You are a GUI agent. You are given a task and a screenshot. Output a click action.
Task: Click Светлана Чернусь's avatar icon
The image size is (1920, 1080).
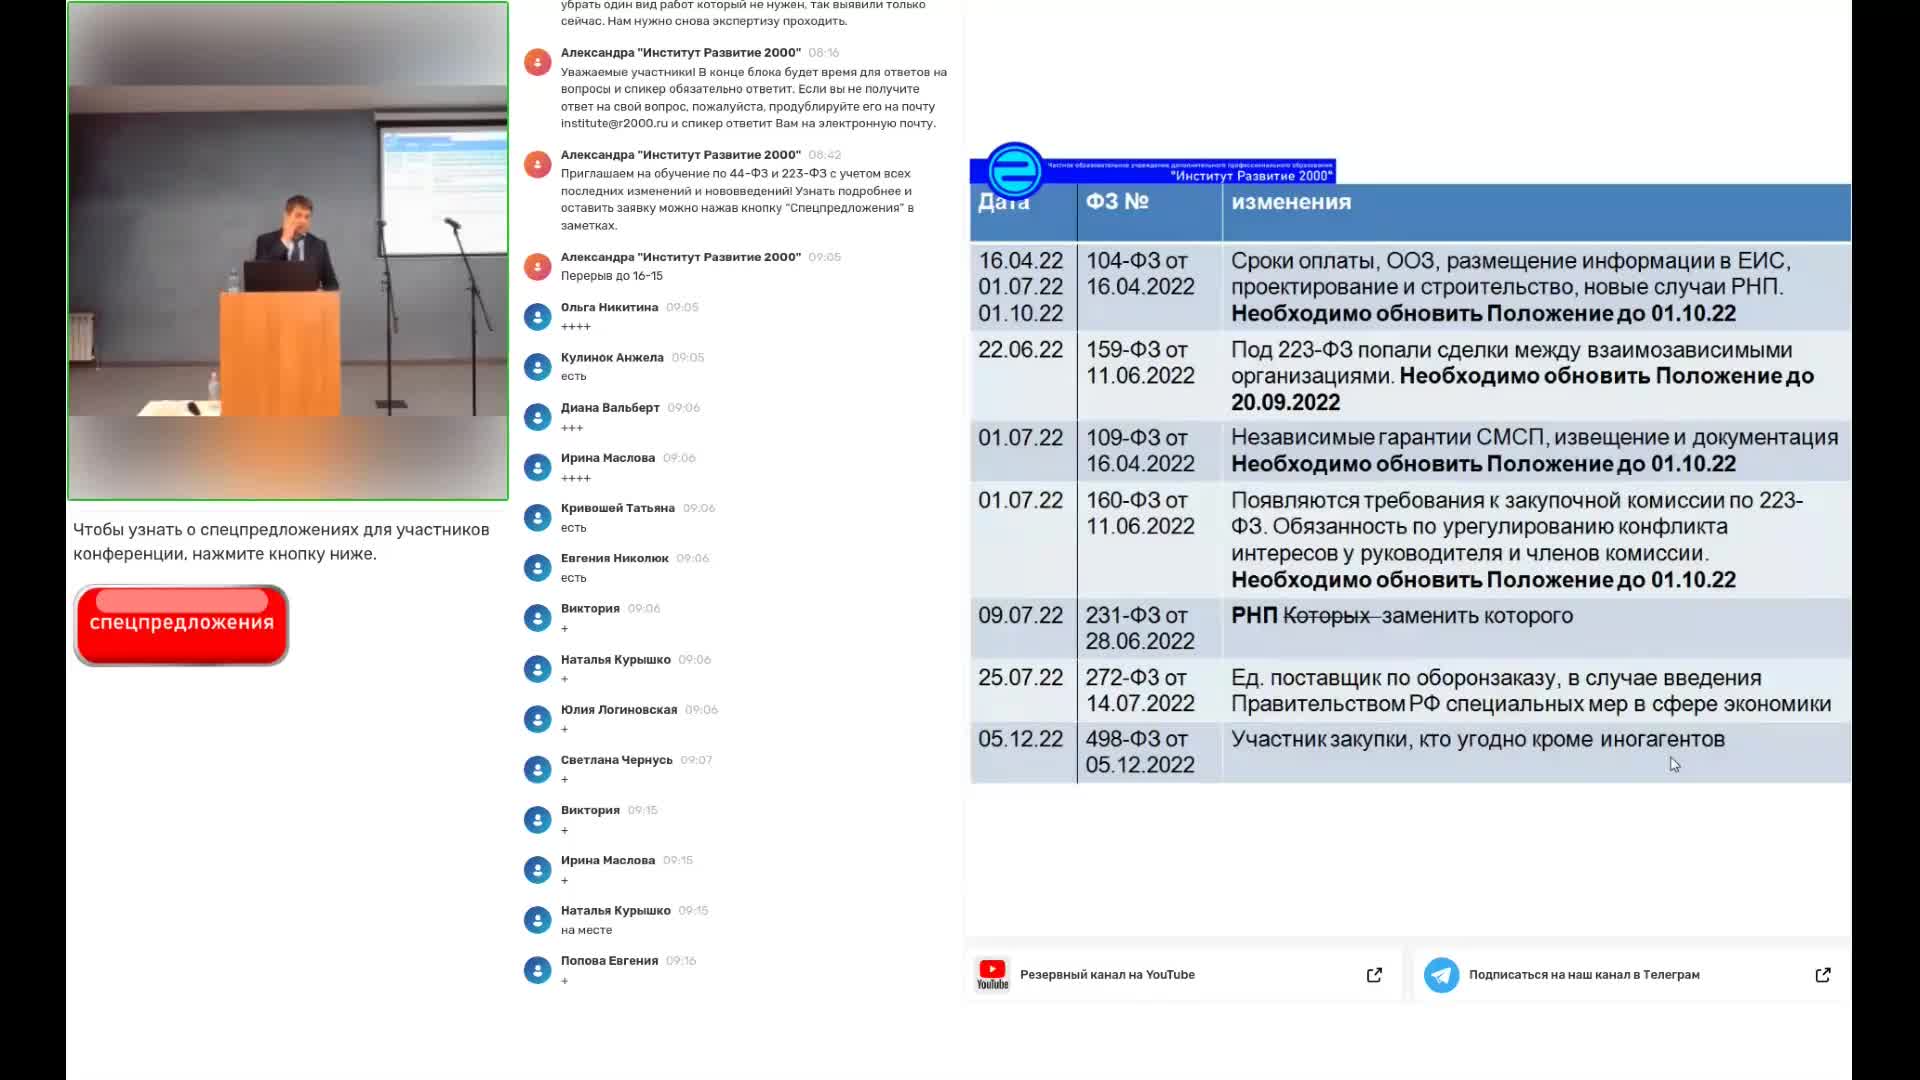(x=537, y=769)
